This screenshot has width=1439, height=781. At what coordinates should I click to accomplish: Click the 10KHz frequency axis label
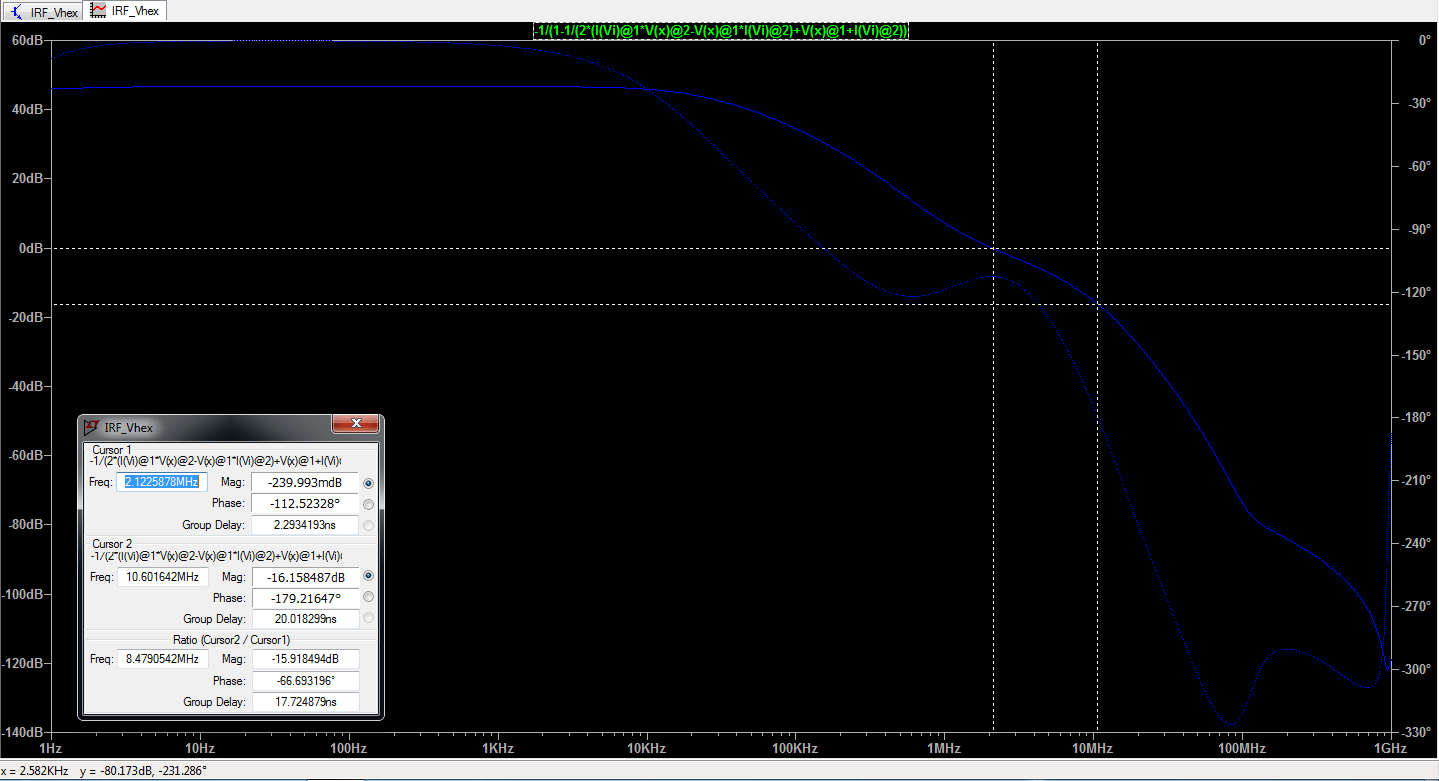tap(646, 749)
